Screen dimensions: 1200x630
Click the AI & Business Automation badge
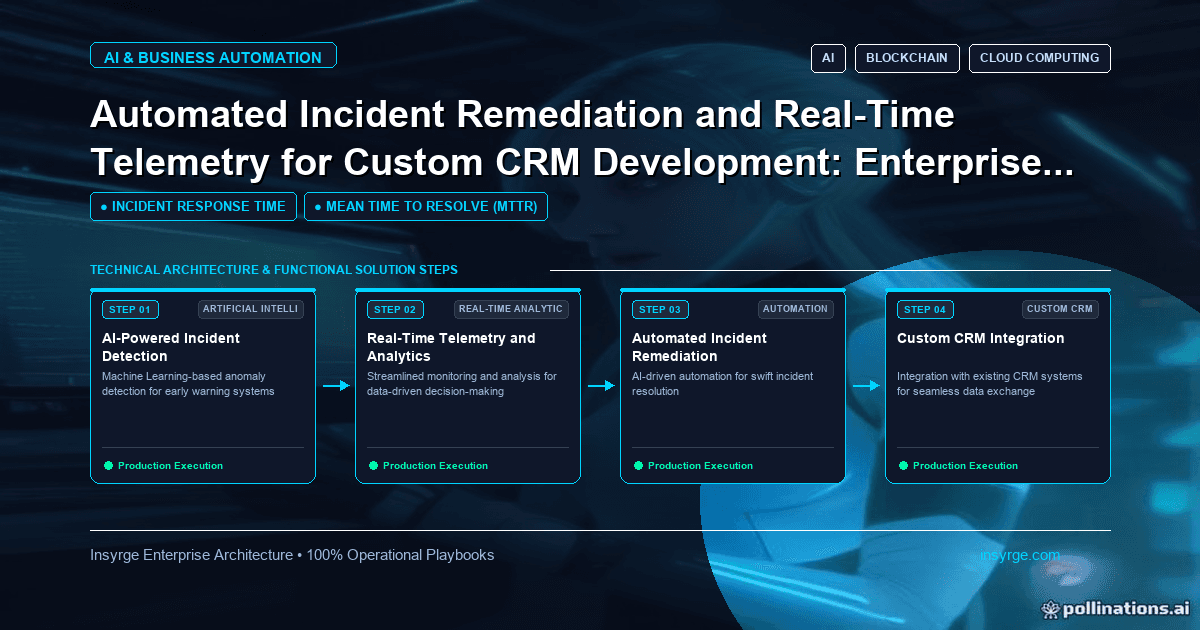pyautogui.click(x=213, y=57)
